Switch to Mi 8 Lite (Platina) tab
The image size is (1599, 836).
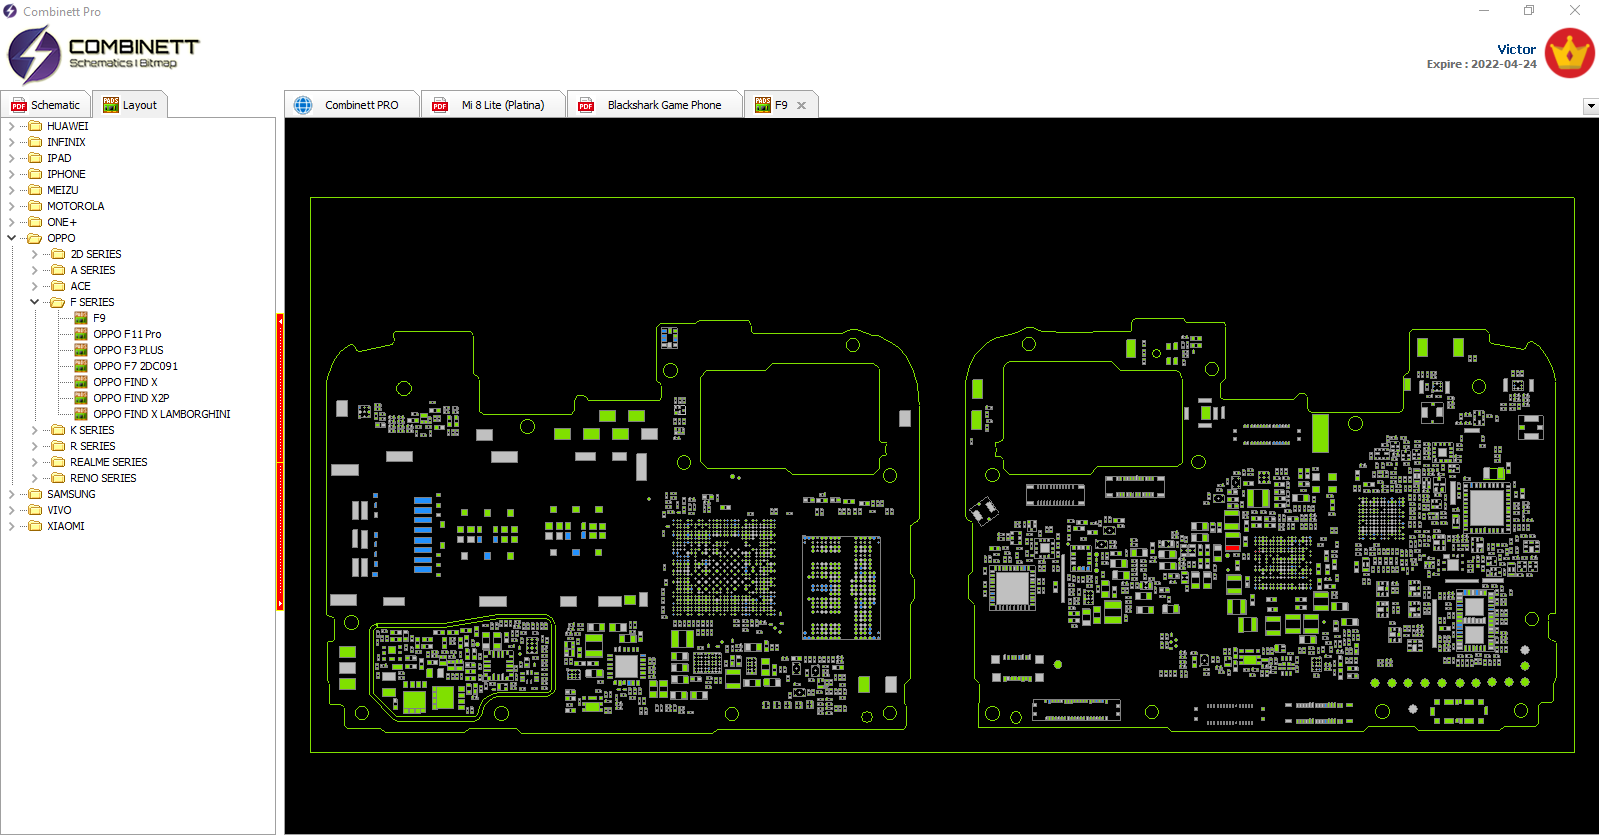pos(492,105)
